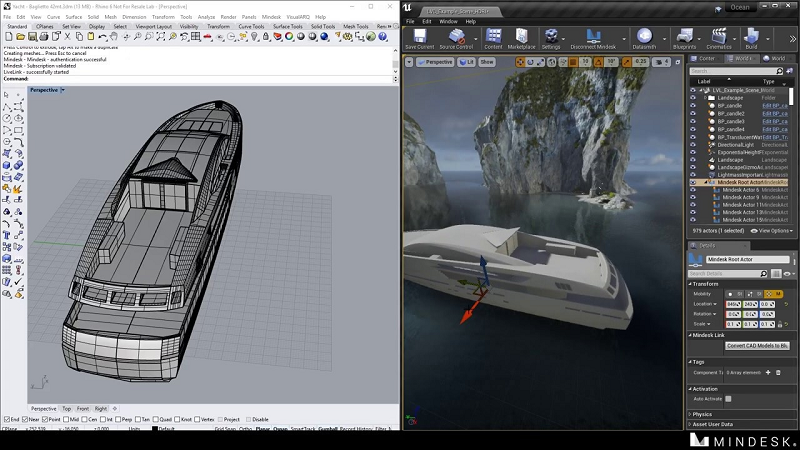Open the Mindesk menu in Rhino
Screen dimensions: 800x450
(271, 17)
